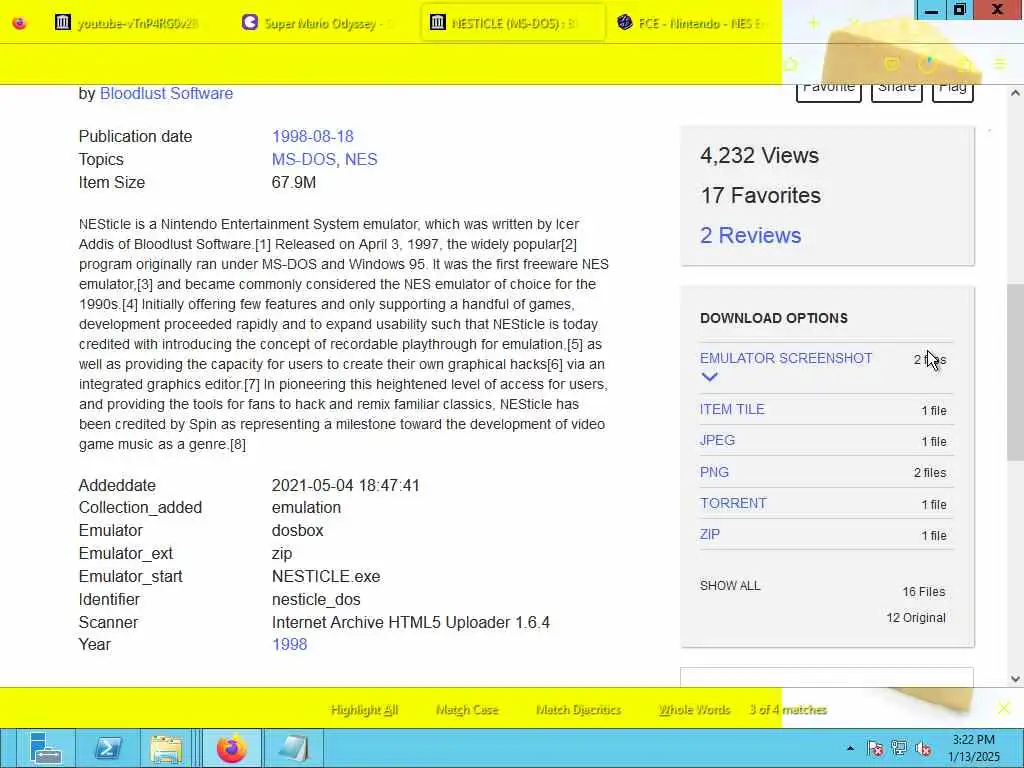The width and height of the screenshot is (1024, 768).
Task: Open the NES topic link
Action: [x=361, y=159]
